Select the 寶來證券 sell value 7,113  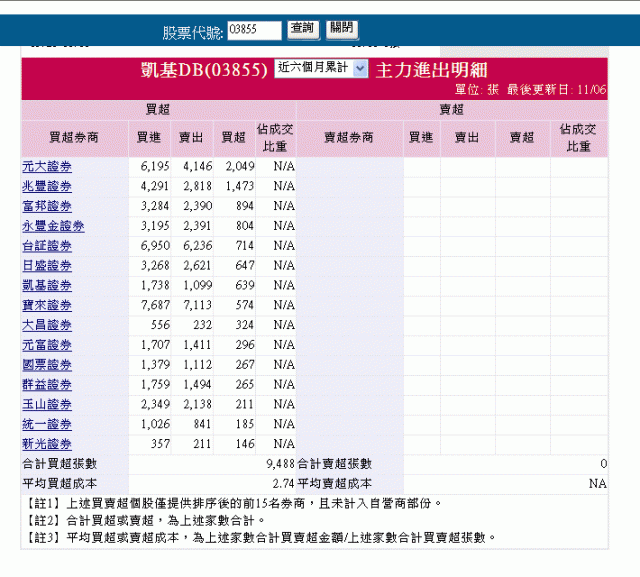[198, 306]
